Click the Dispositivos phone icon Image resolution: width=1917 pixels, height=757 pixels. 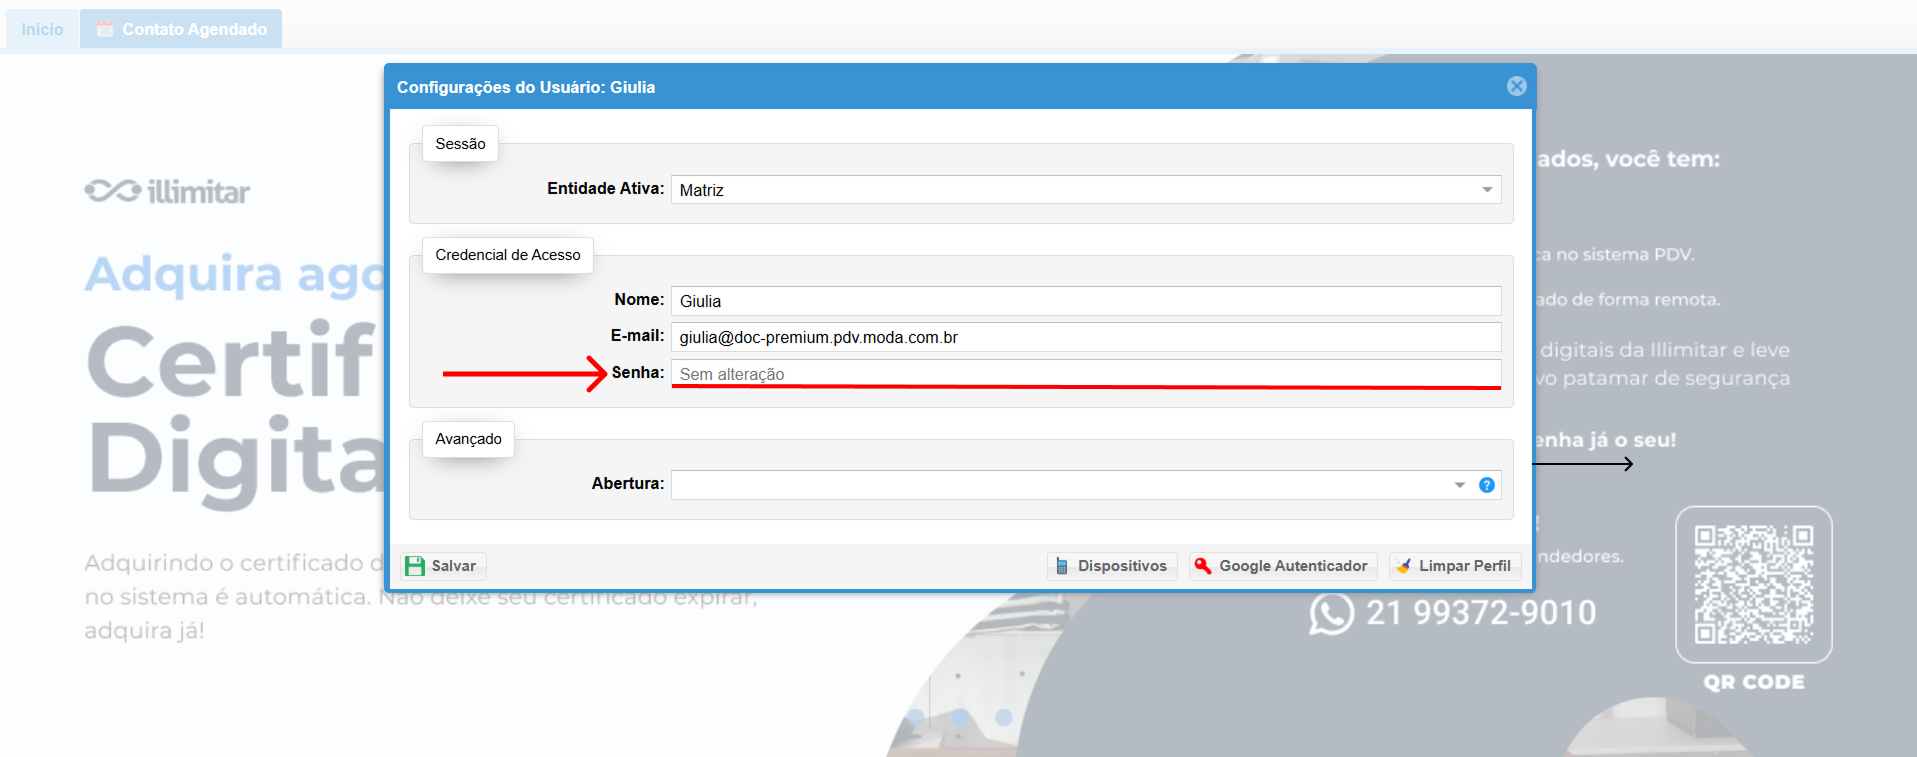tap(1062, 566)
